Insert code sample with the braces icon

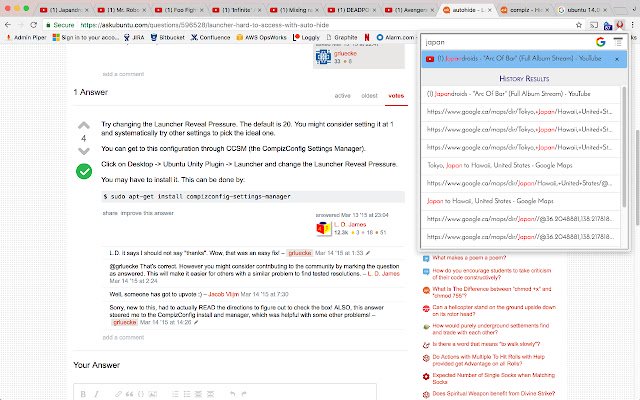pyautogui.click(x=141, y=394)
